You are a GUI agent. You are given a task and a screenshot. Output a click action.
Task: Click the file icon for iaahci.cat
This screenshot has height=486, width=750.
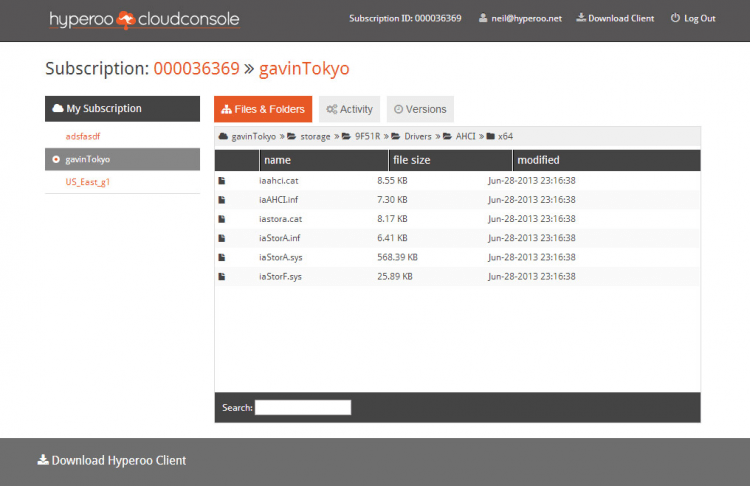coord(221,180)
